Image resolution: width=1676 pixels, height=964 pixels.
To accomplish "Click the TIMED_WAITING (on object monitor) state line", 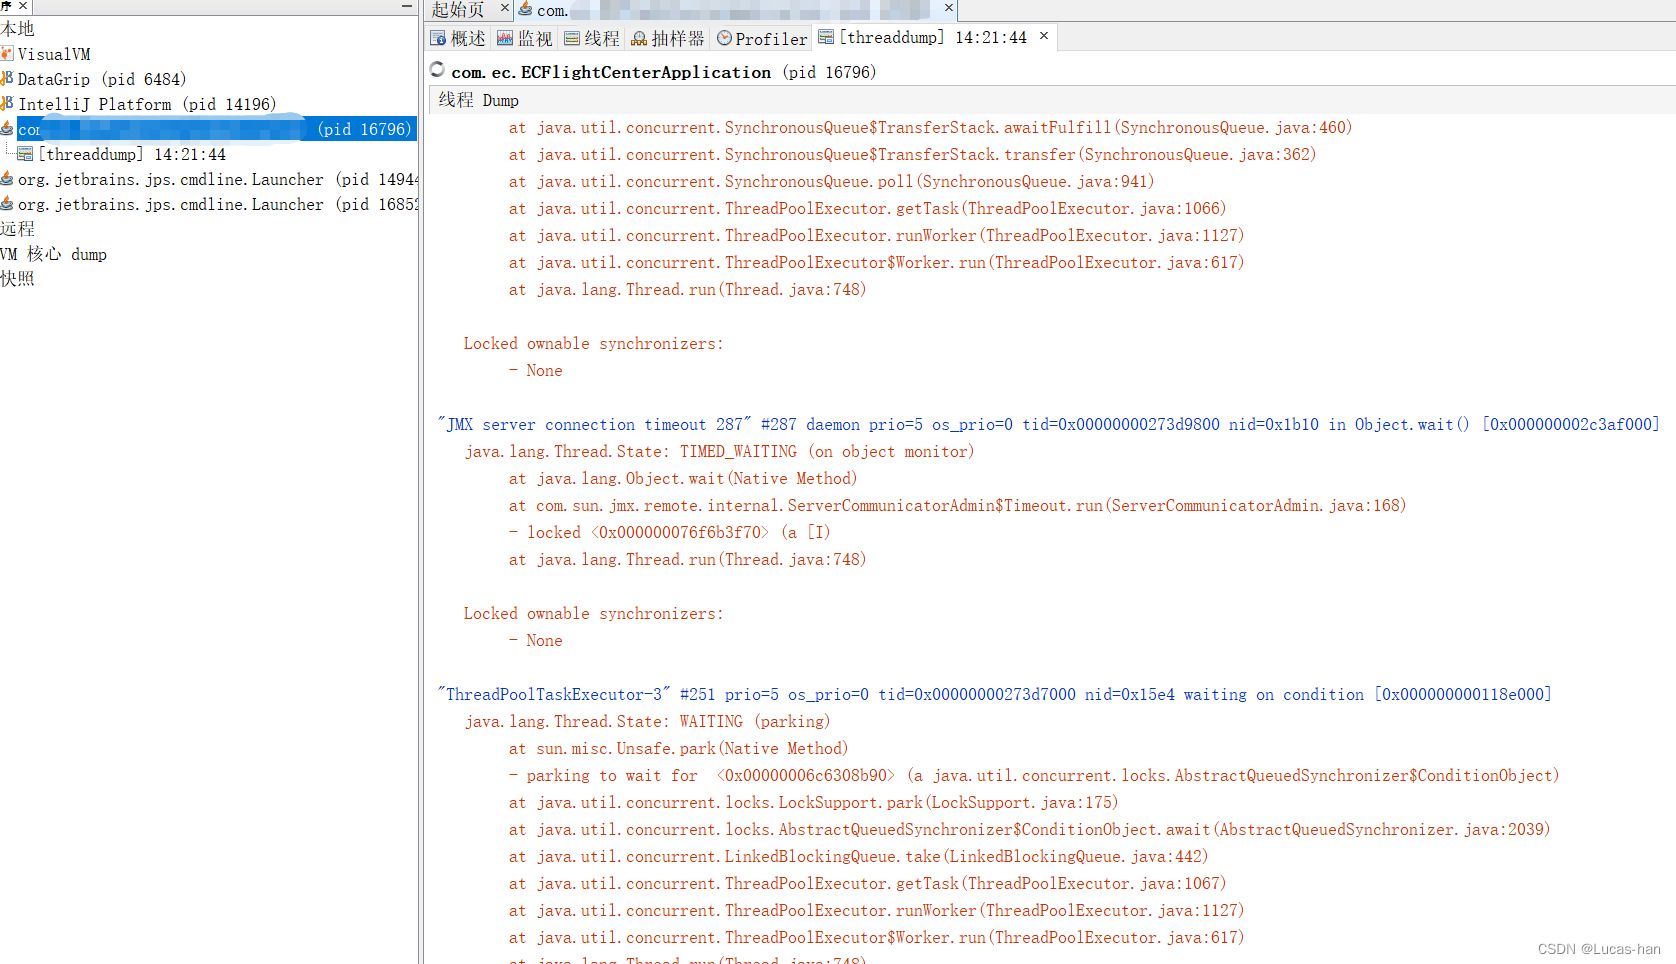I will point(719,451).
